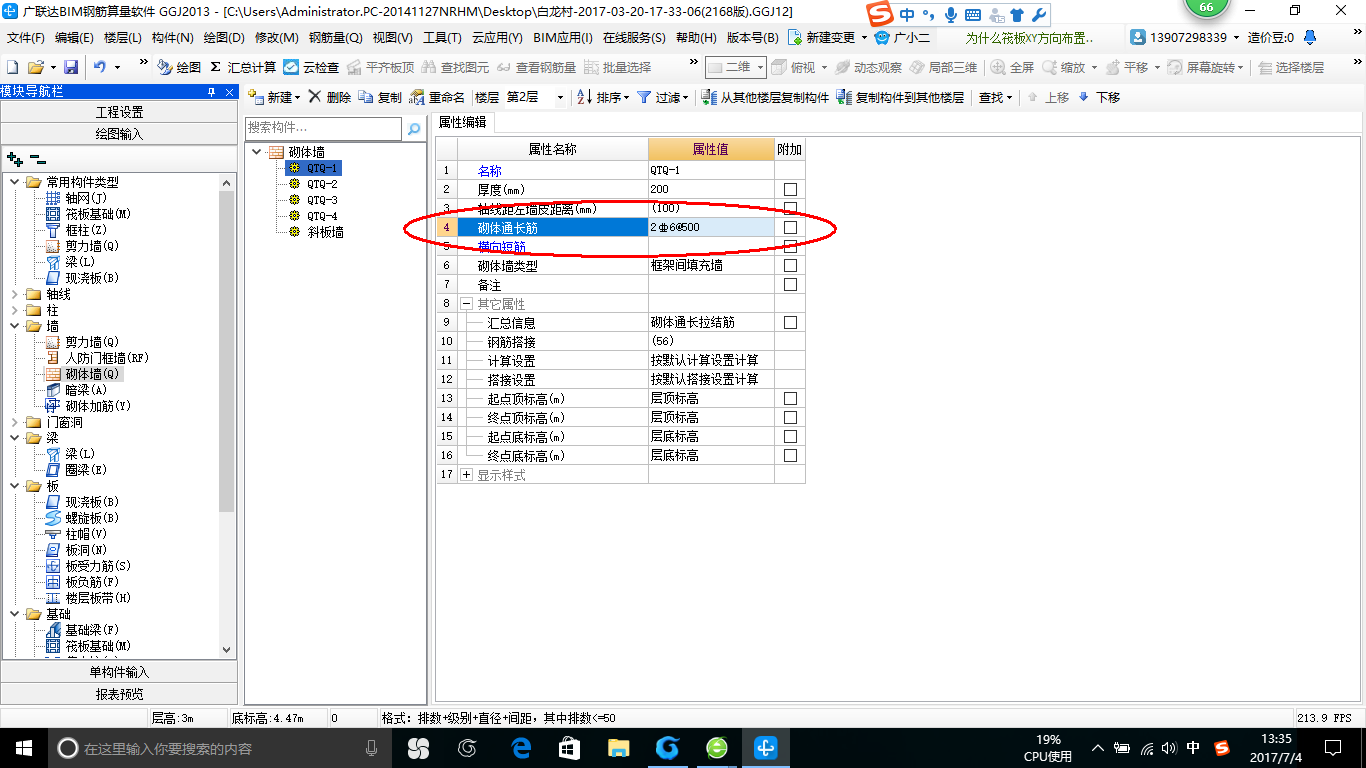This screenshot has height=768, width=1366.
Task: Click the expand-all plus icon in navigation
Action: 15,159
